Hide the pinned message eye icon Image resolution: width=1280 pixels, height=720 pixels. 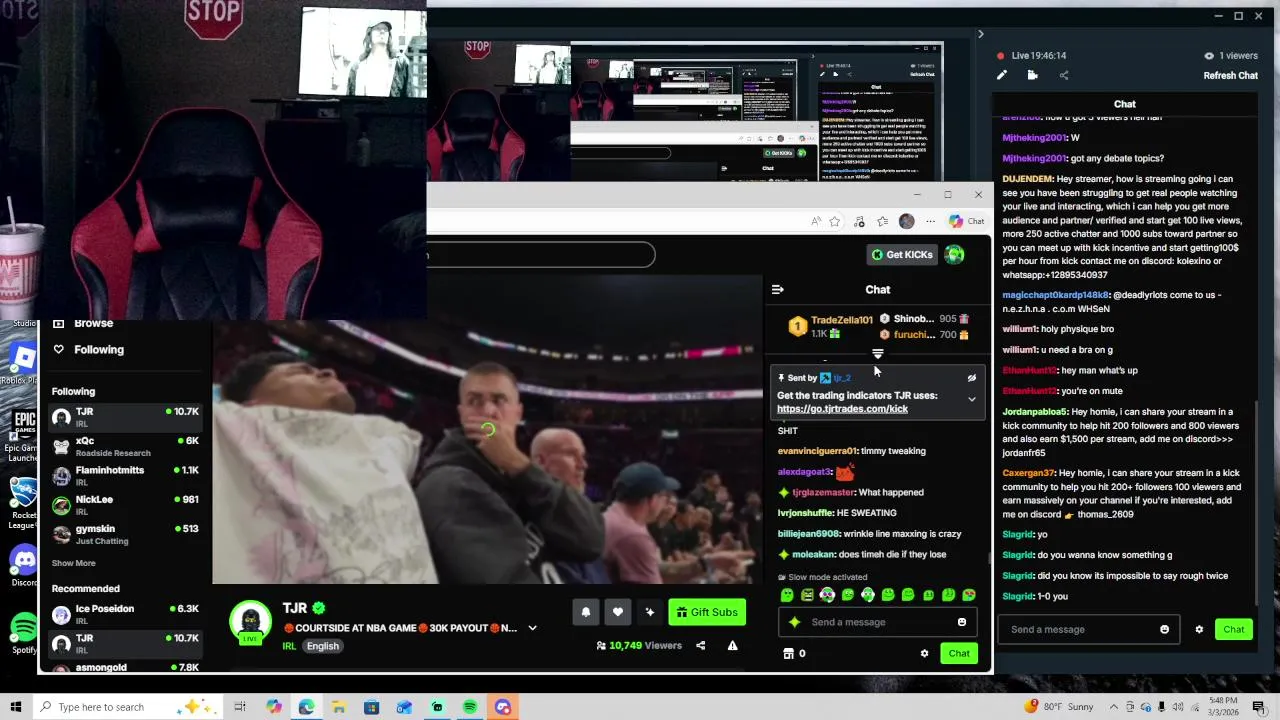[x=971, y=378]
